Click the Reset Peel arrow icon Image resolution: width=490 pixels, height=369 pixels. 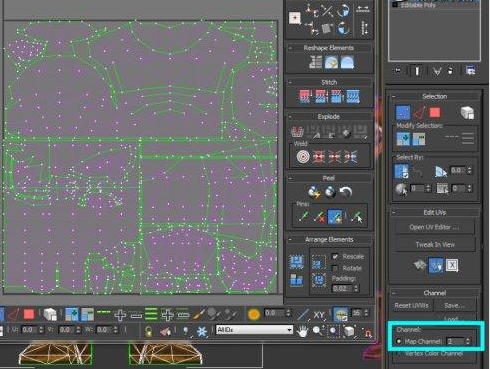[x=345, y=192]
